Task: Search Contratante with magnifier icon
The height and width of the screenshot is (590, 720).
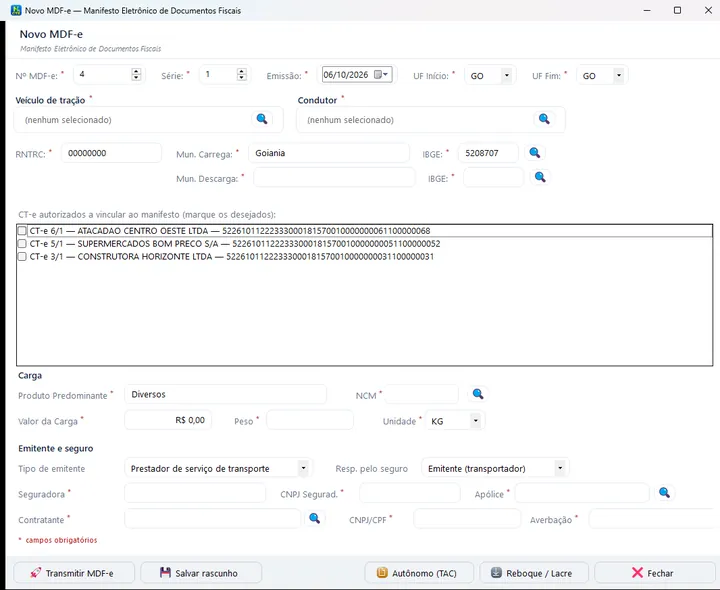Action: (315, 519)
